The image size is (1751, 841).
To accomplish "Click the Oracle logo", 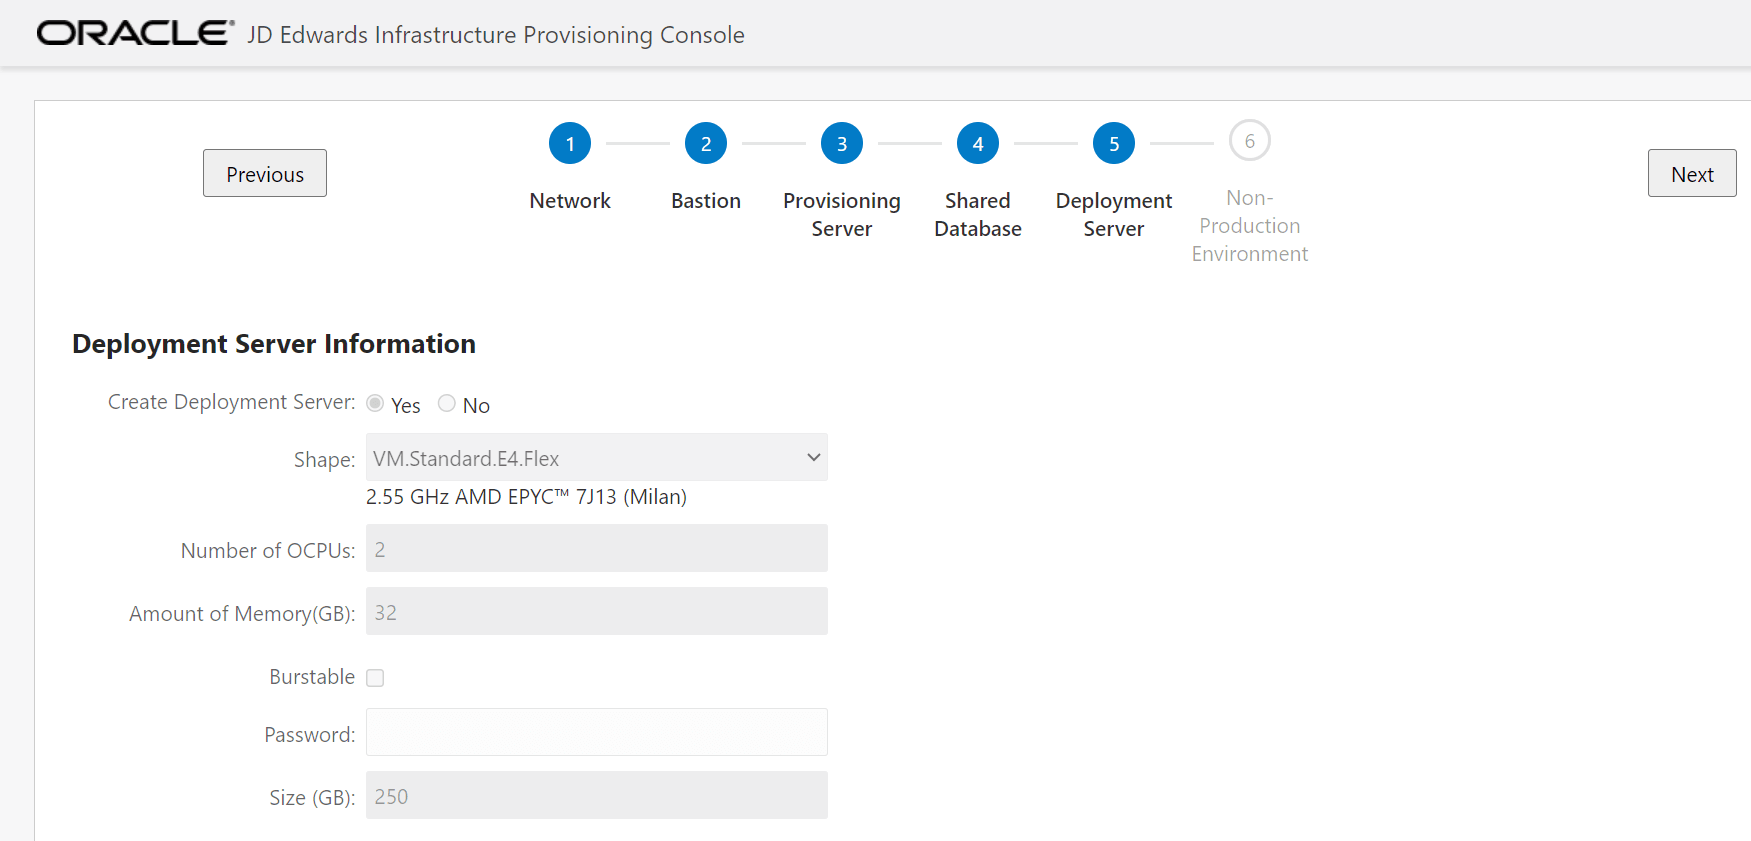I will click(x=135, y=34).
